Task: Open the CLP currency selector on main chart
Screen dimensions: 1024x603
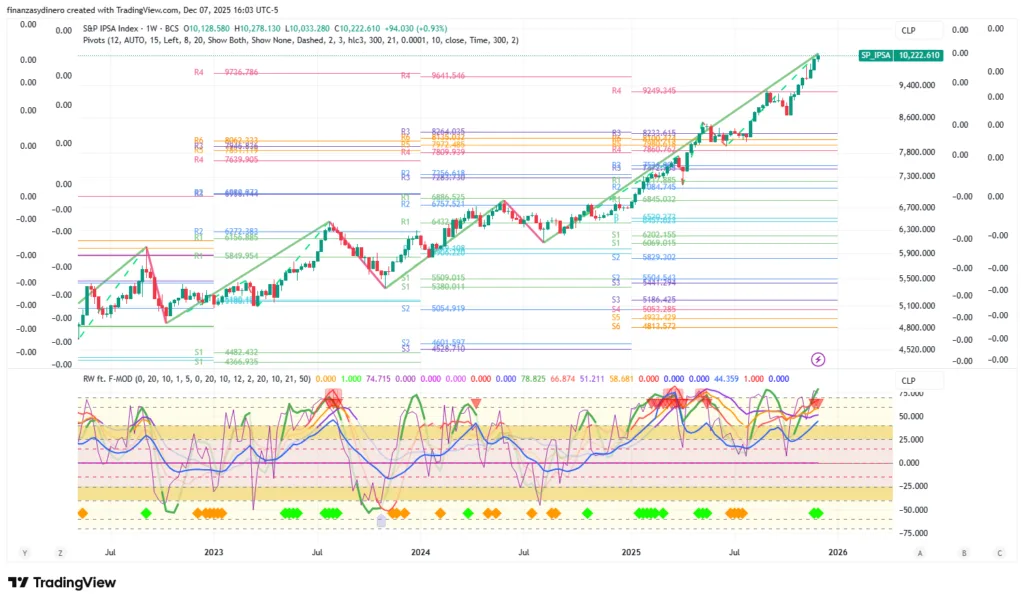Action: [908, 31]
